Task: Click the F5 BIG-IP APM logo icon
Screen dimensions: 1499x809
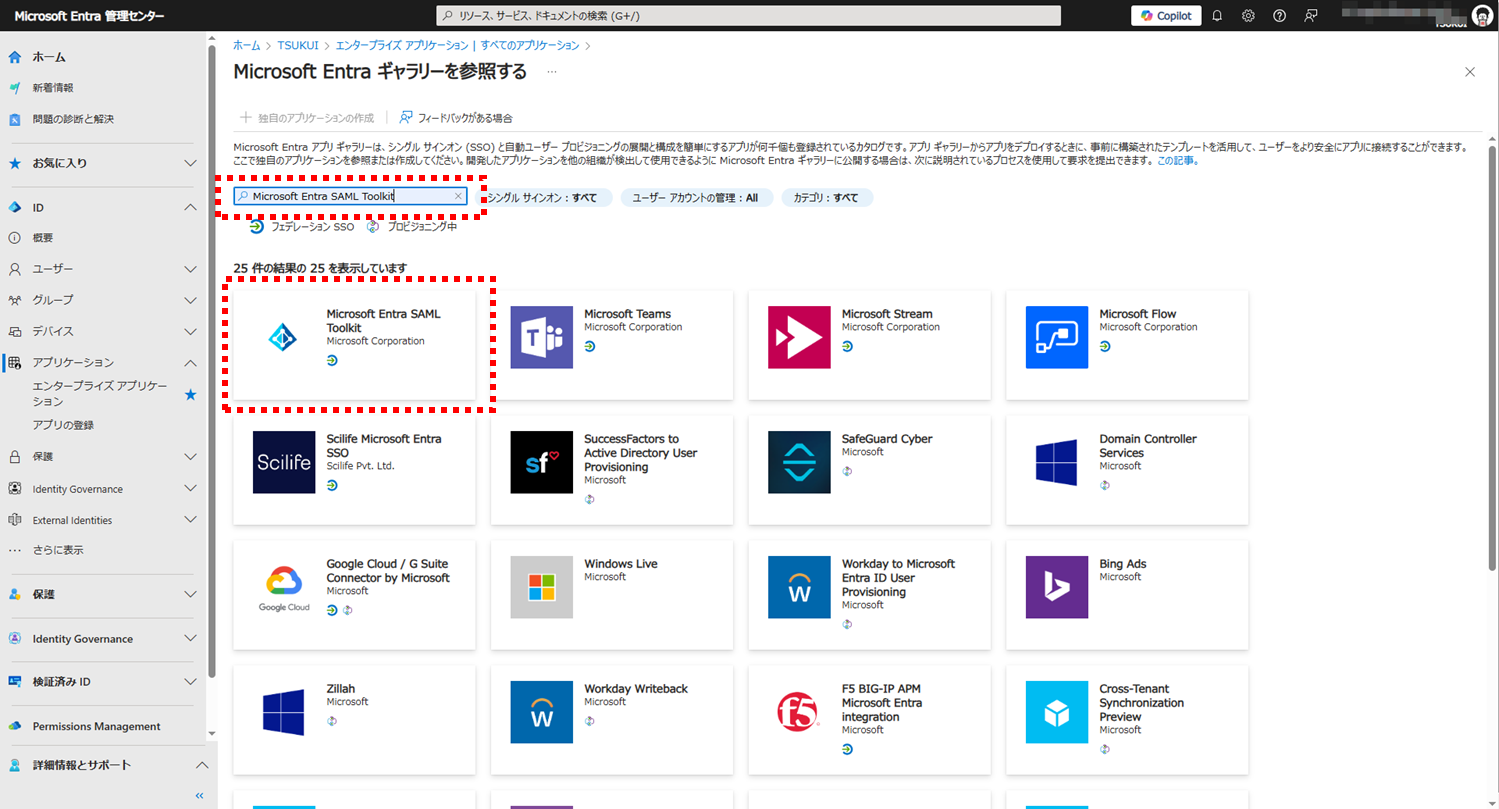Action: click(x=799, y=713)
